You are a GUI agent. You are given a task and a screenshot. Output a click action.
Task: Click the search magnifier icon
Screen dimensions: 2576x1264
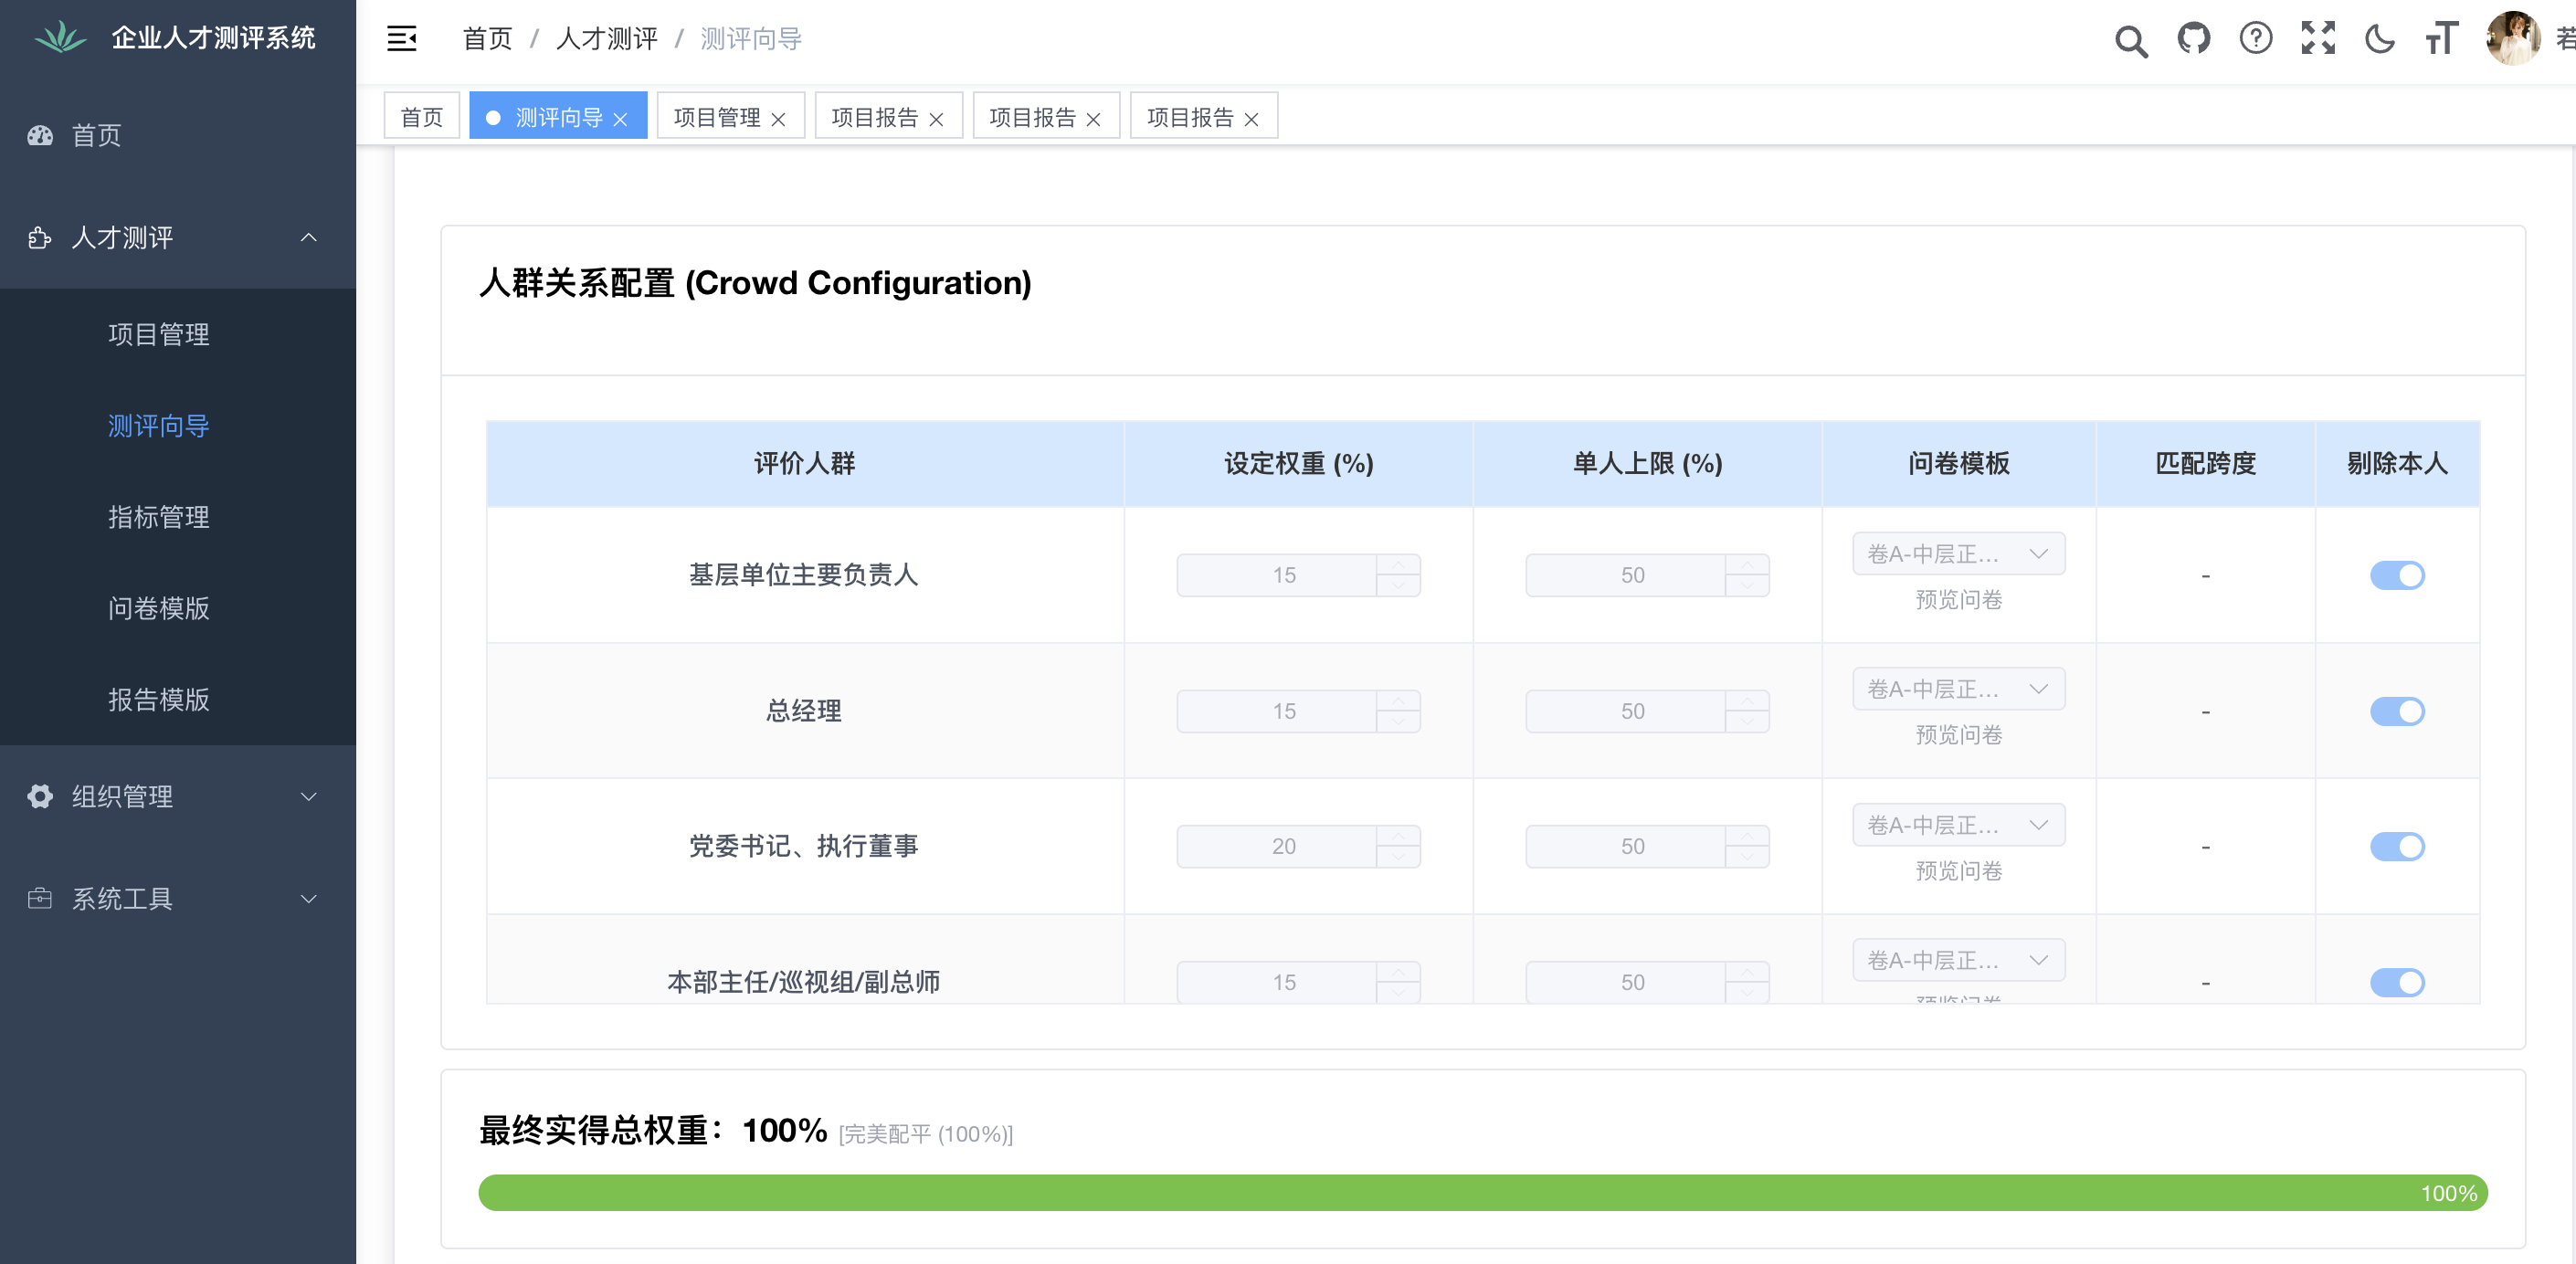point(2131,40)
